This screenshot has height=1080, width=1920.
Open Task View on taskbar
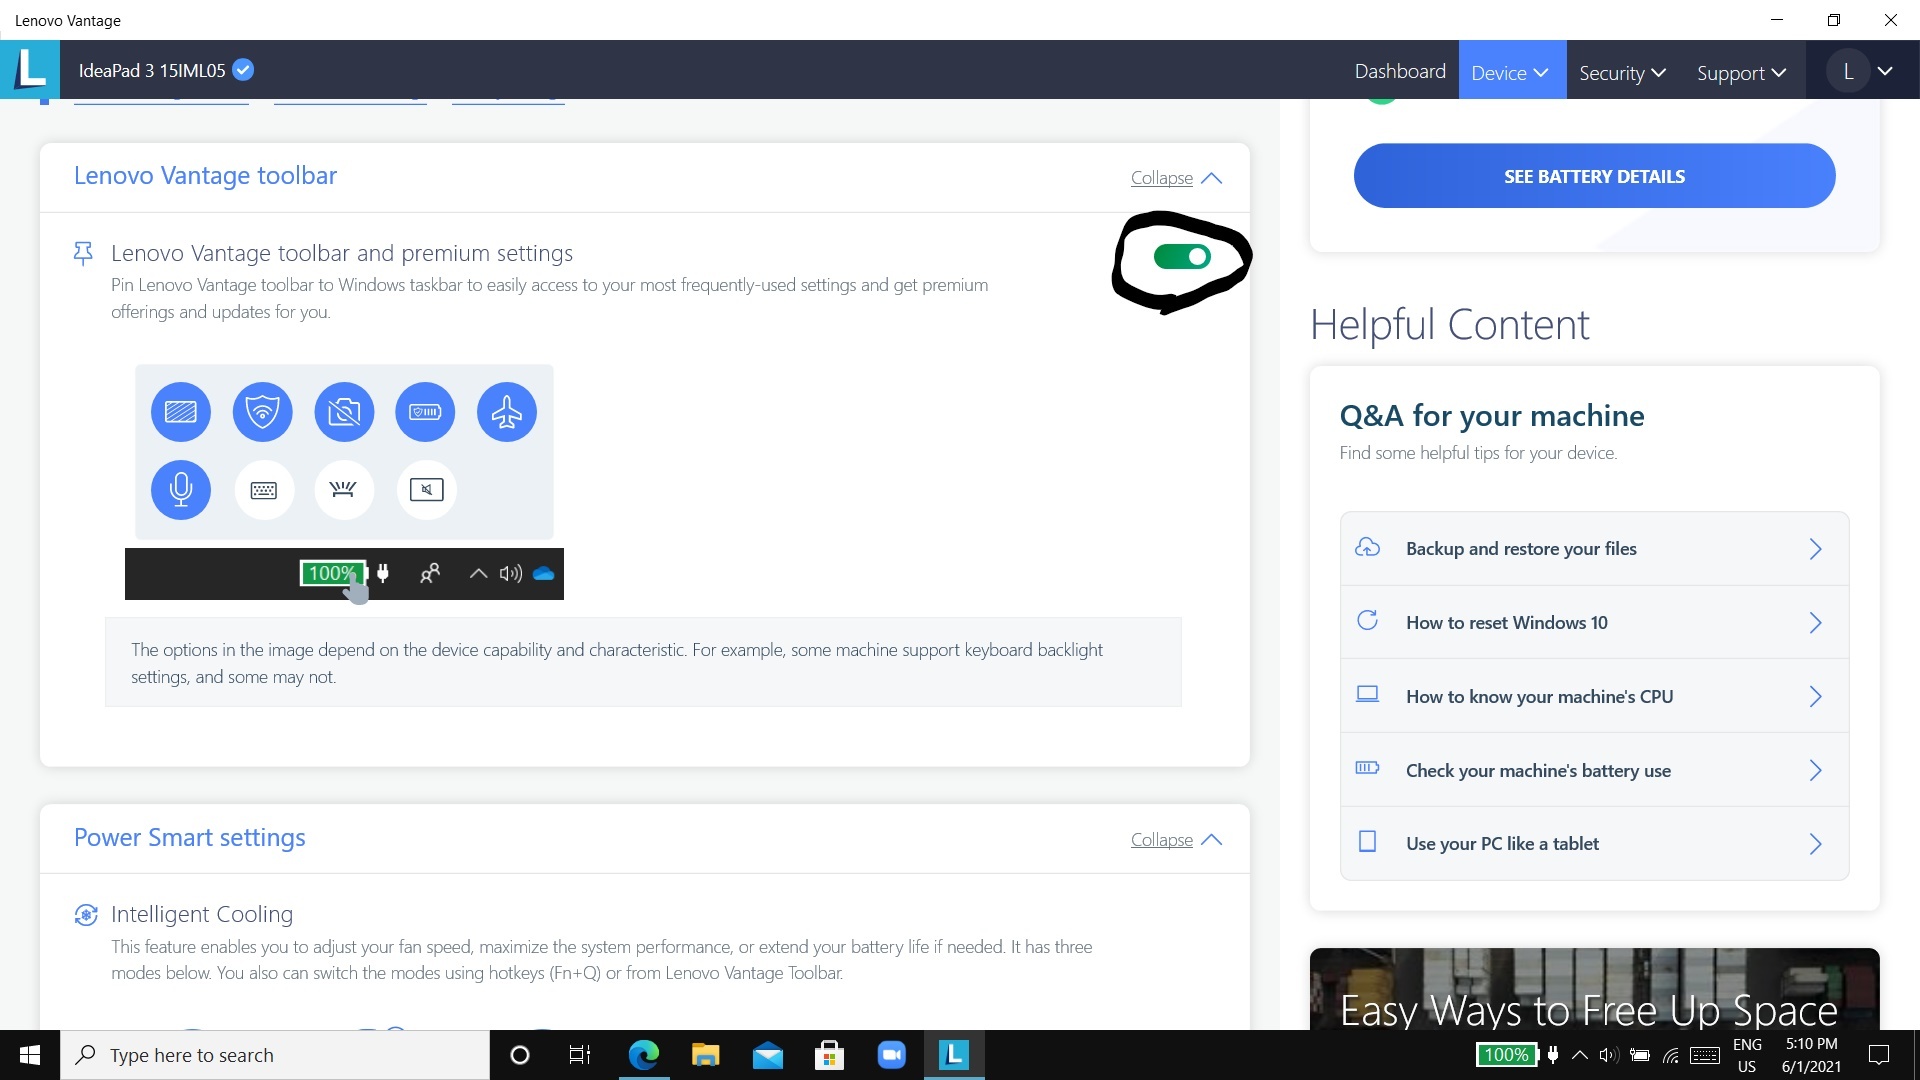580,1055
